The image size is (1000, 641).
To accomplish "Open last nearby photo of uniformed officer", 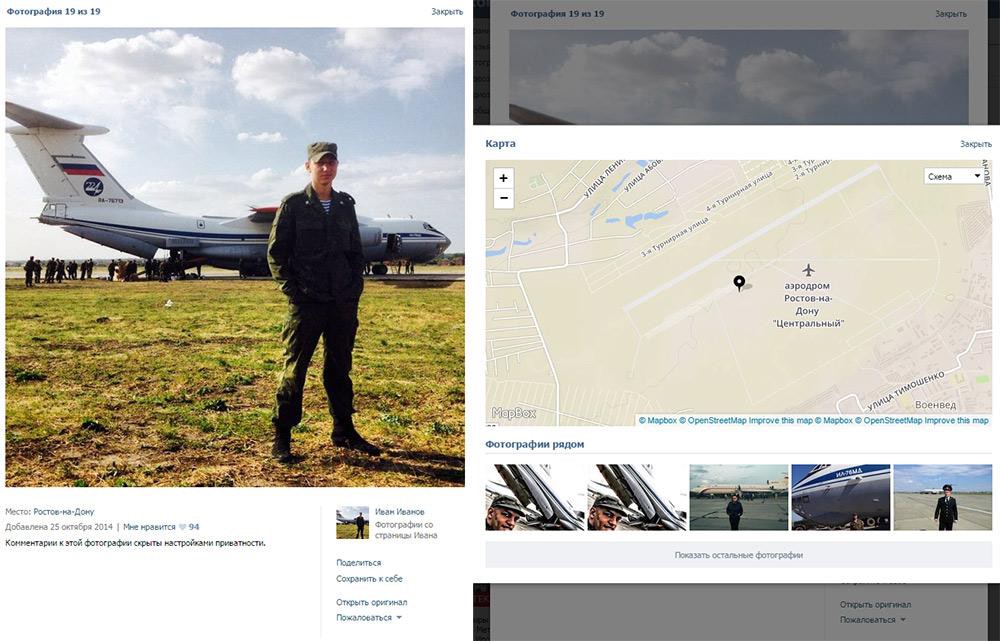I will tap(943, 497).
